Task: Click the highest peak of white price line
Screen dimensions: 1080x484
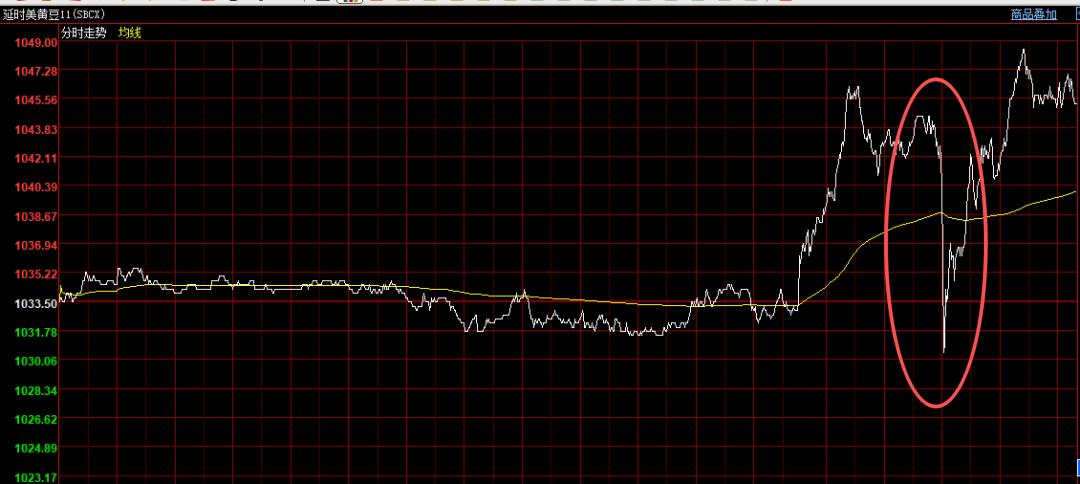Action: [x=1023, y=50]
